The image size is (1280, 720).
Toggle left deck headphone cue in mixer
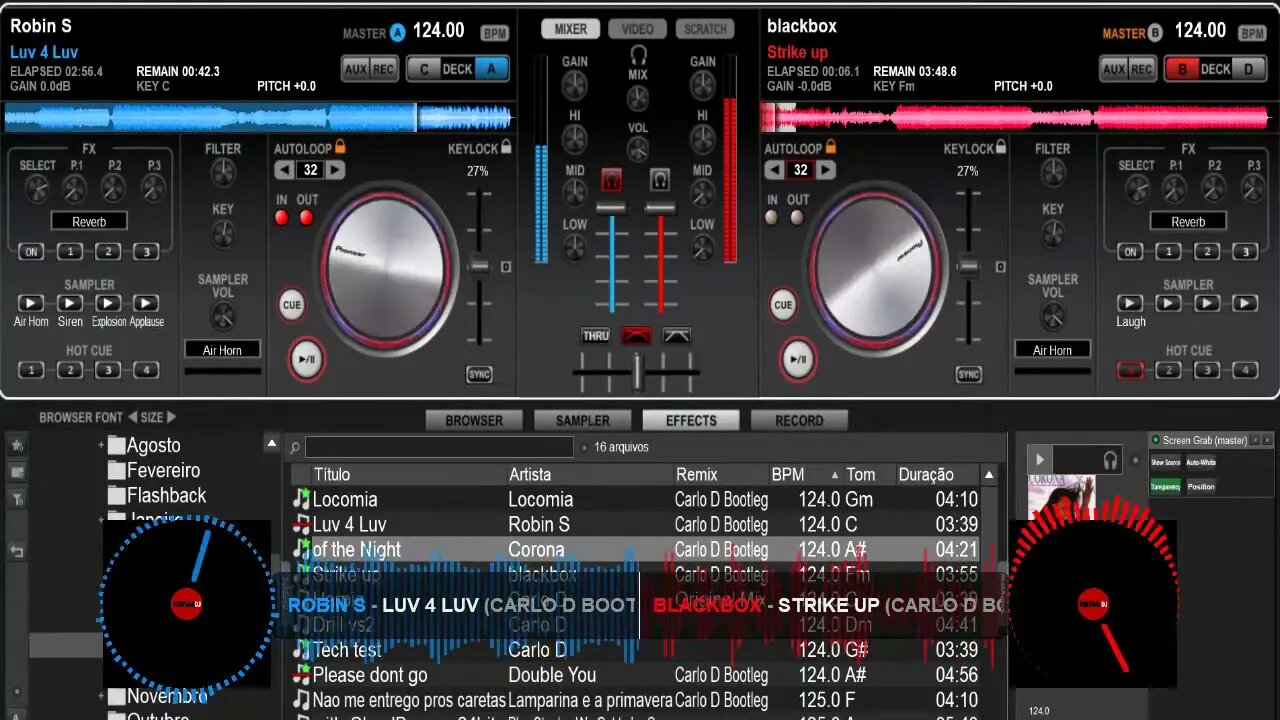[611, 181]
